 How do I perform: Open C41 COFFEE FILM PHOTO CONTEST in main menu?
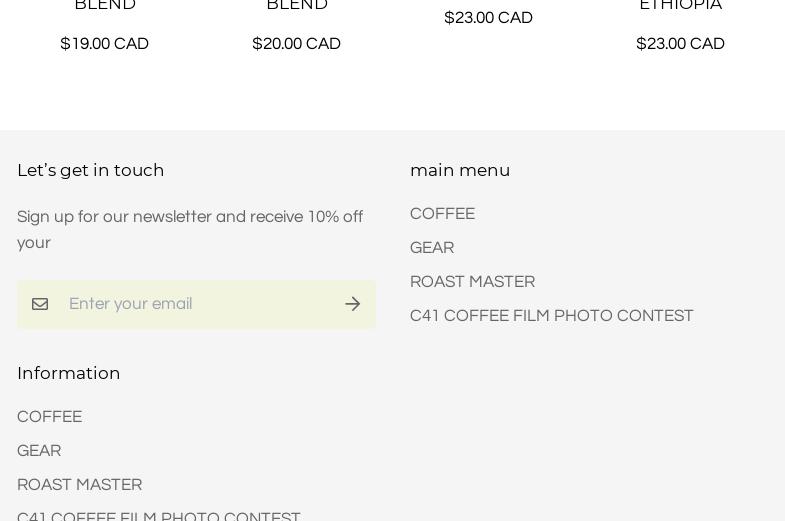click(x=551, y=316)
